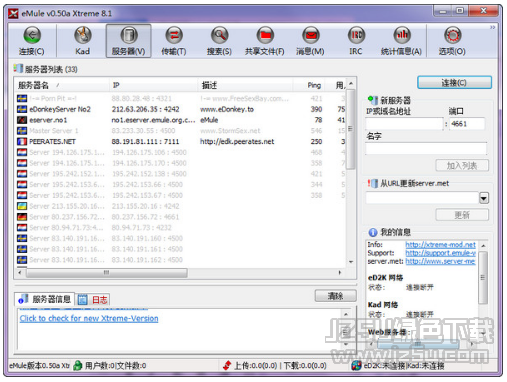Open Click to check for new Xtreme-Version link

[89, 318]
